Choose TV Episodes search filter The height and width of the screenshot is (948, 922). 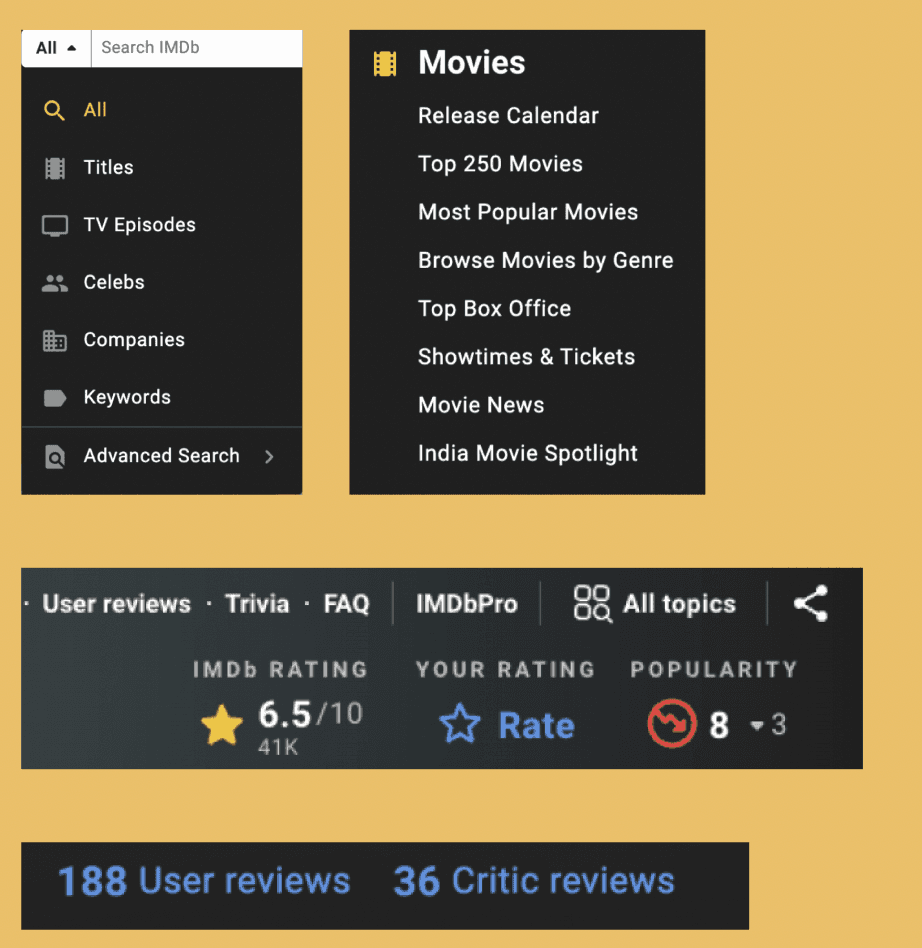click(x=161, y=225)
